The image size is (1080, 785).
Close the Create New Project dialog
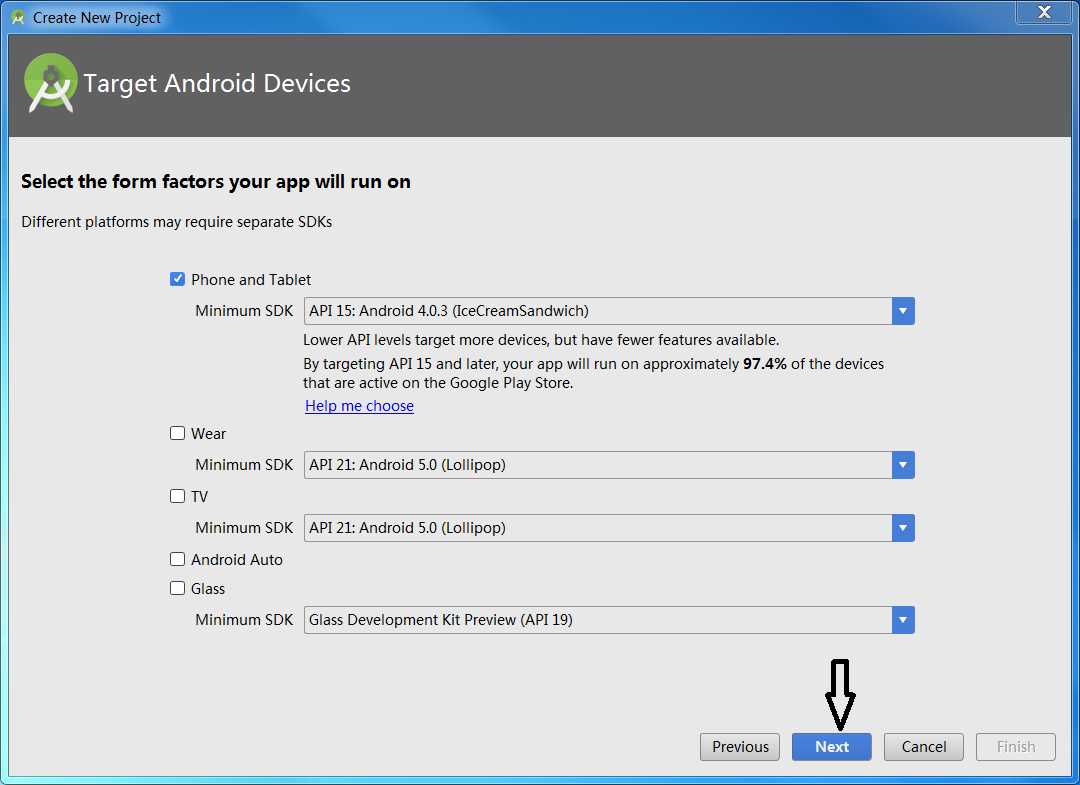point(1044,12)
